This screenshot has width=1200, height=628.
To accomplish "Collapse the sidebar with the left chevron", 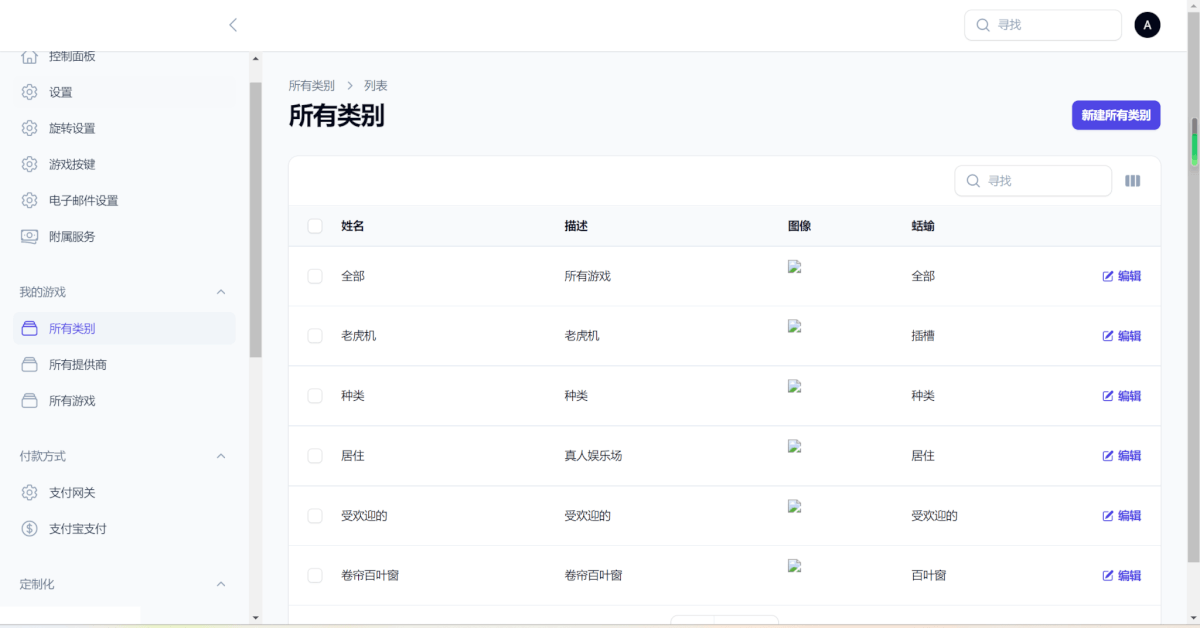I will click(233, 25).
